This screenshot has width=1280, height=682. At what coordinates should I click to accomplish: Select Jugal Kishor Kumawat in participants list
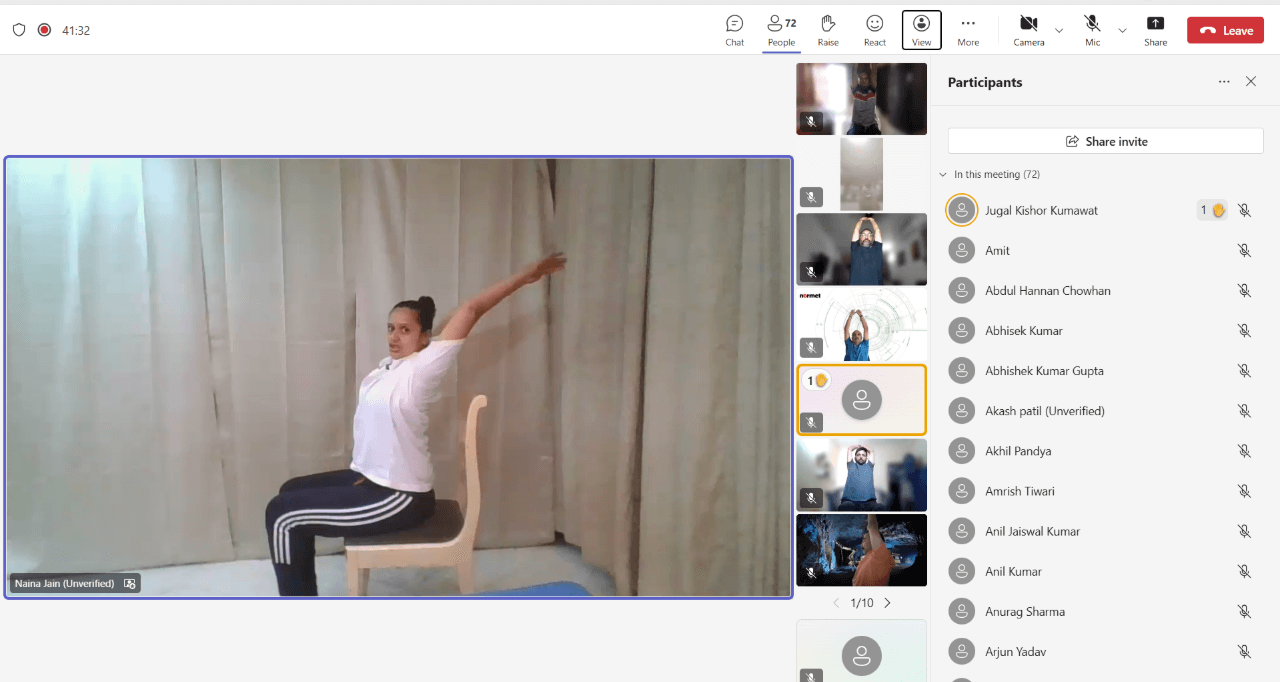1040,211
